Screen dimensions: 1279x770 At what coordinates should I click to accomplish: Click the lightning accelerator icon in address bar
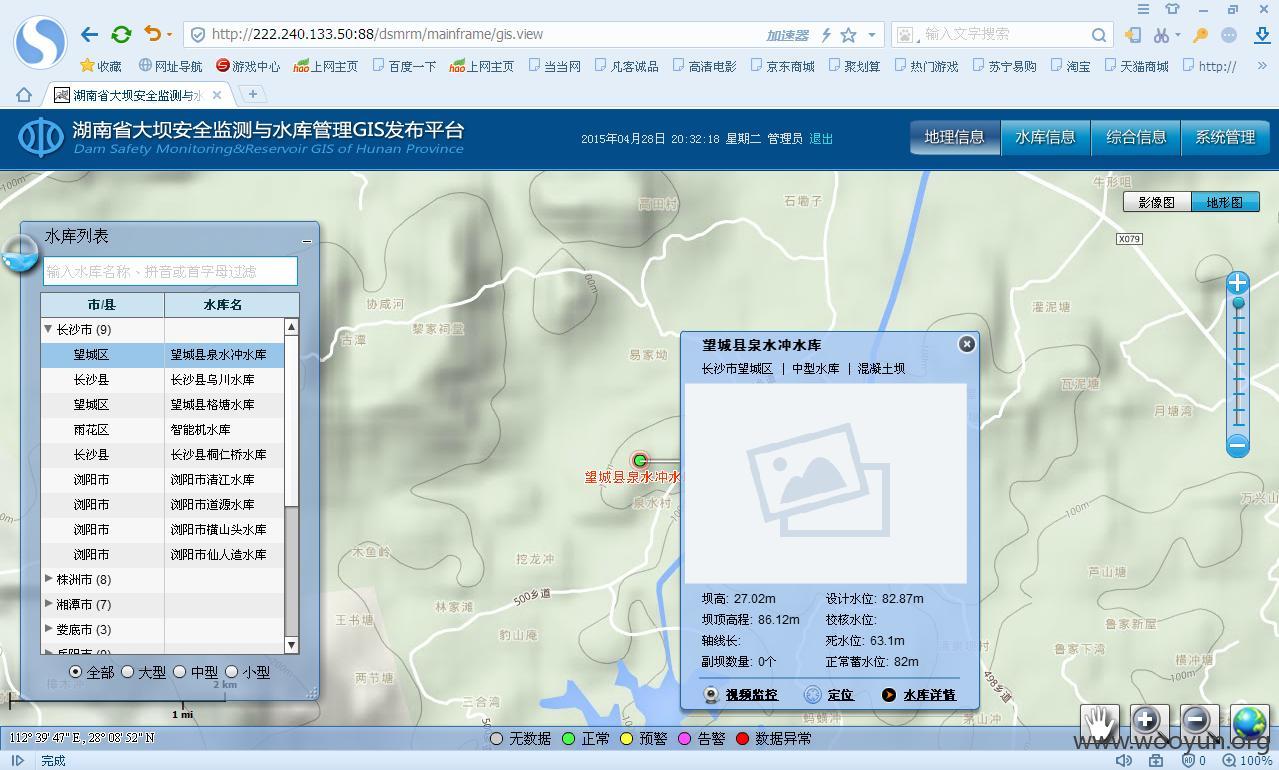pos(826,35)
